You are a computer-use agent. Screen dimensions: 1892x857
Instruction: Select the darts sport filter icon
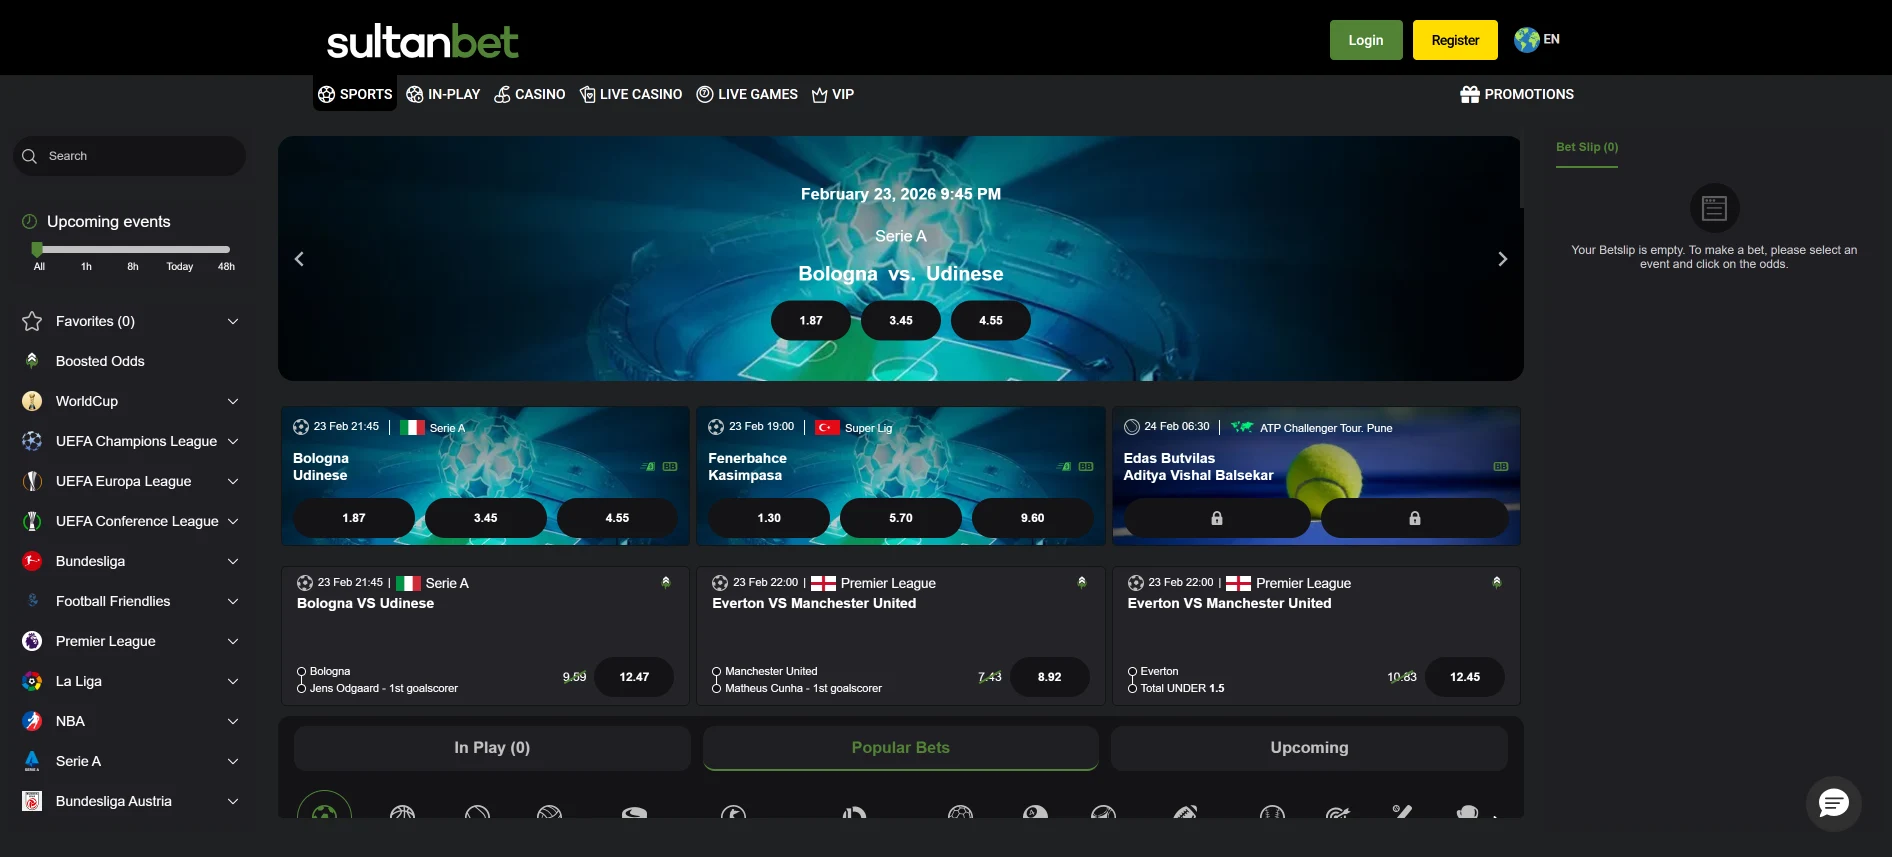pos(1338,812)
